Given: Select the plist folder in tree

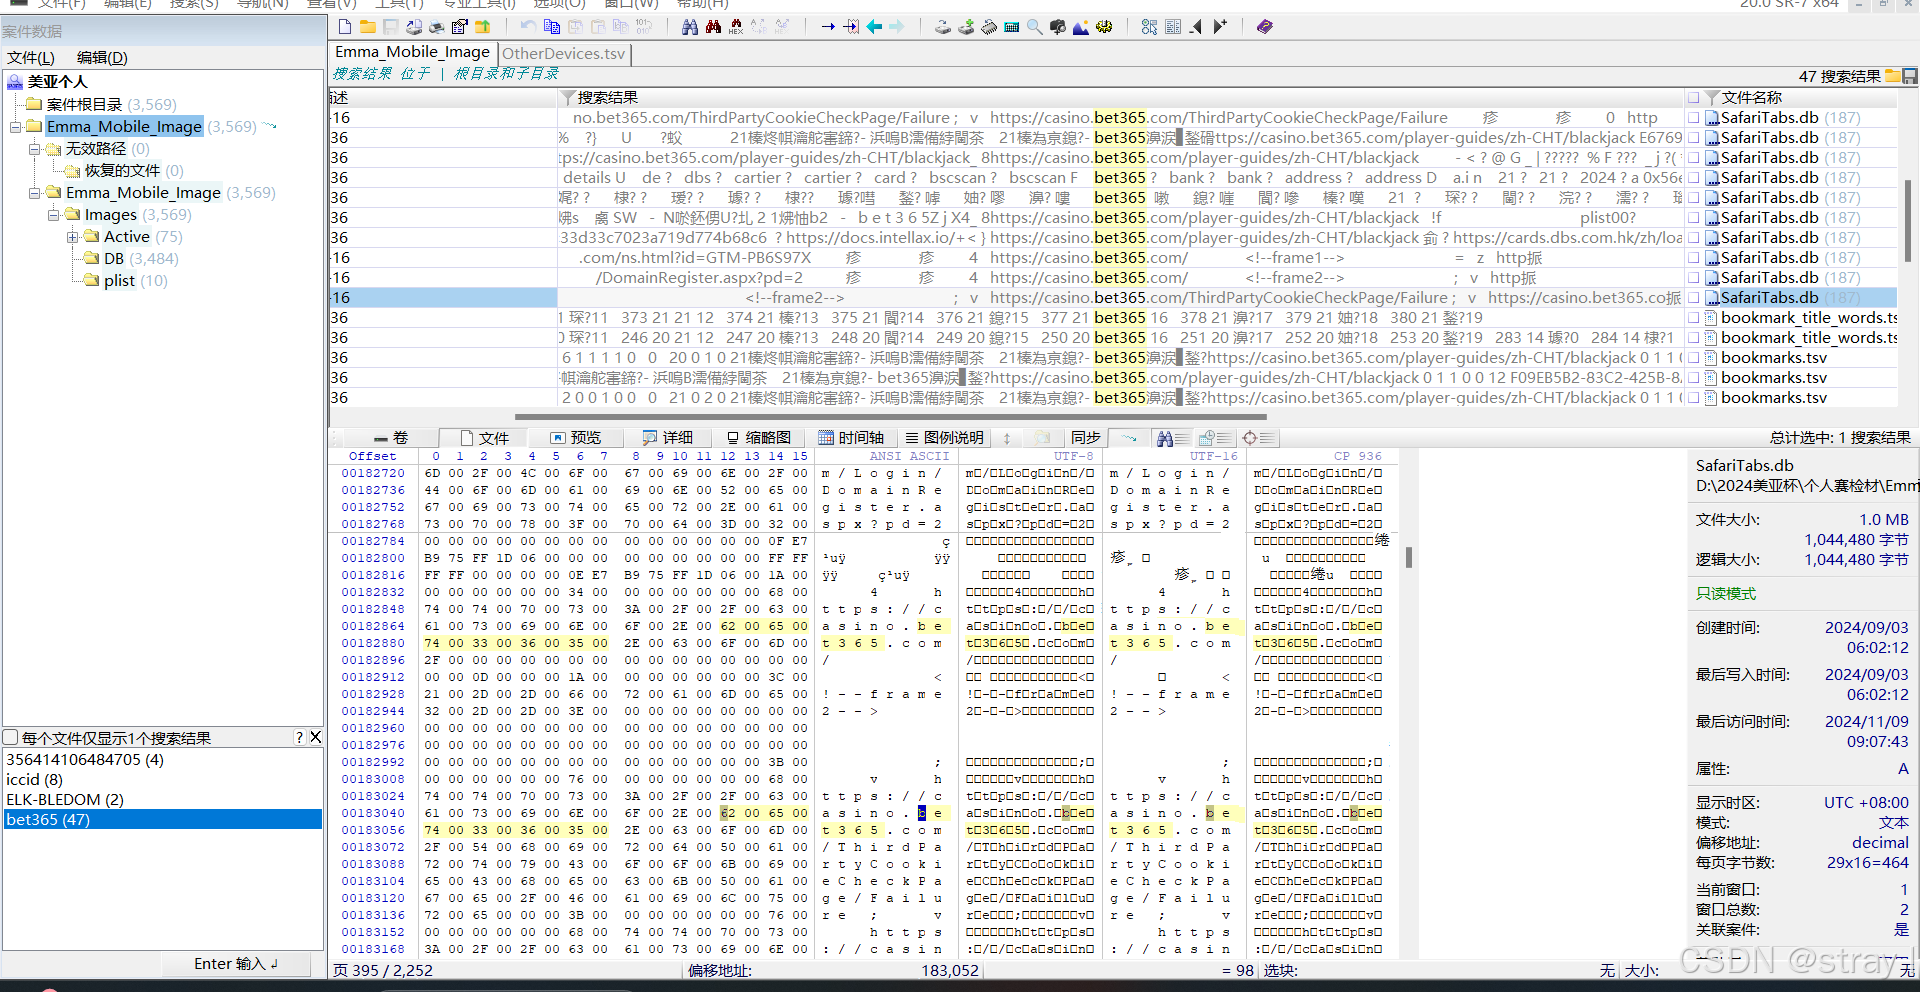Looking at the screenshot, I should 119,281.
